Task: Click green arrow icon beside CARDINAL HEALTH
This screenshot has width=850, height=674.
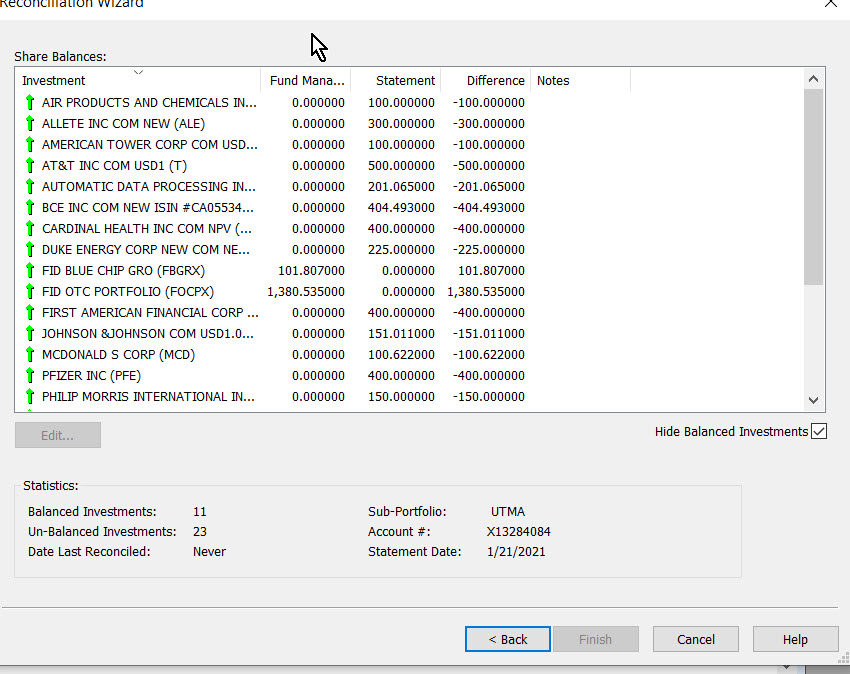Action: tap(30, 228)
